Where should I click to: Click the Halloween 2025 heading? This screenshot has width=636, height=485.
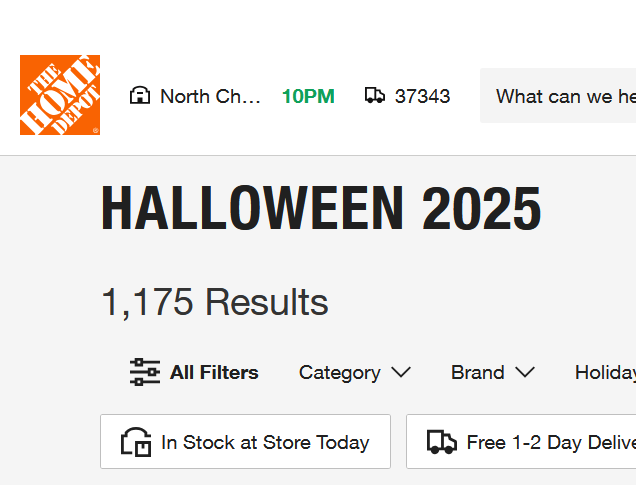click(321, 210)
